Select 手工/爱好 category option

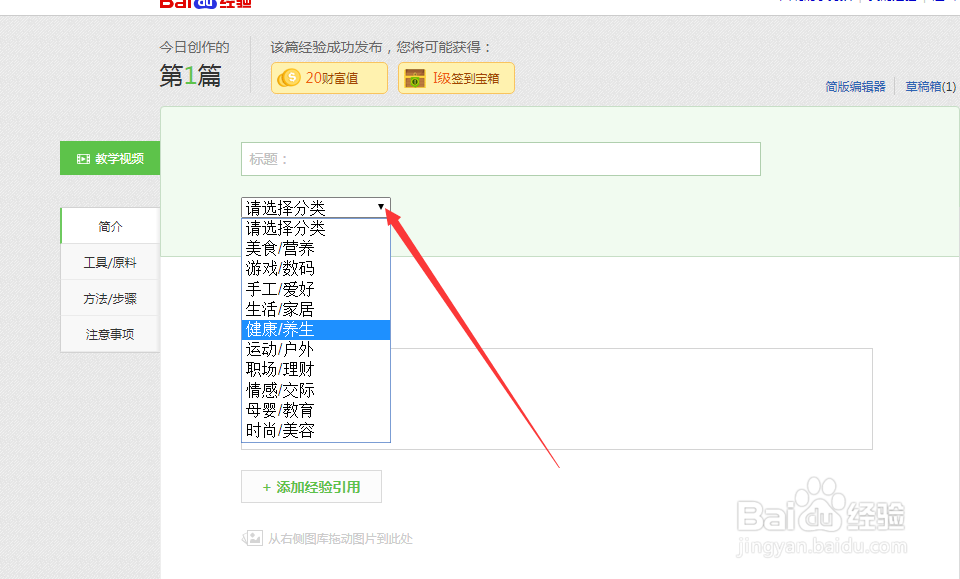[316, 289]
